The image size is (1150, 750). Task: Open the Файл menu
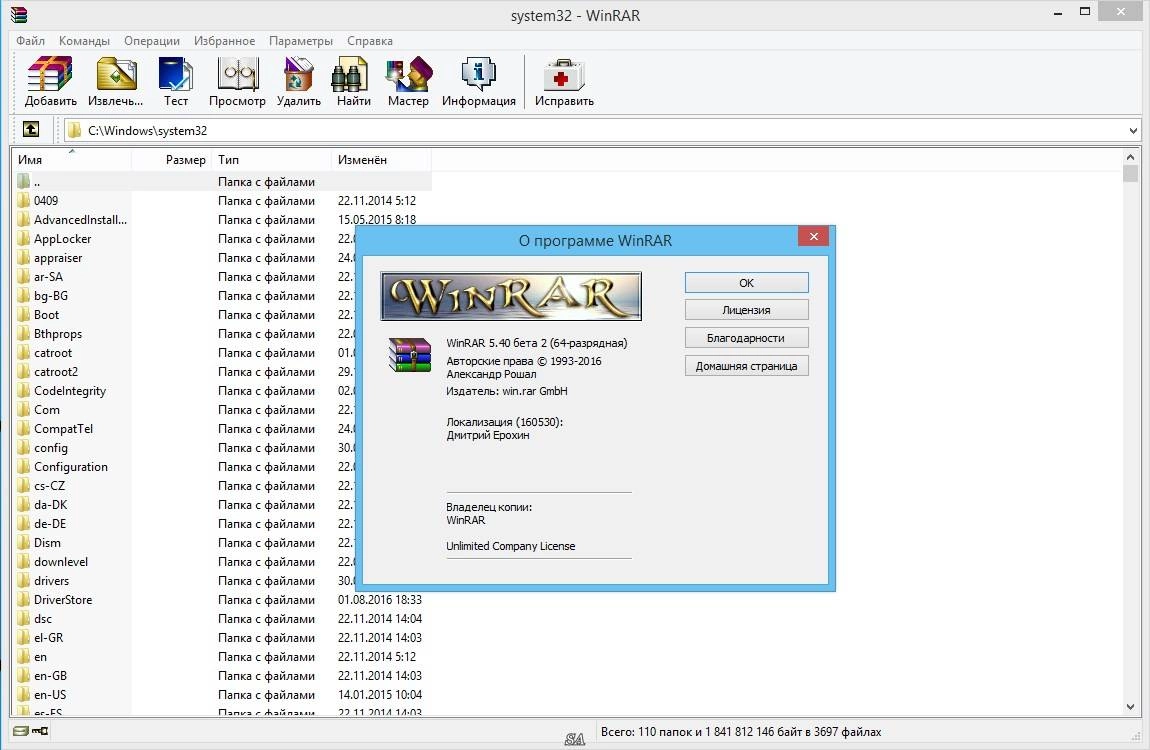pyautogui.click(x=31, y=41)
